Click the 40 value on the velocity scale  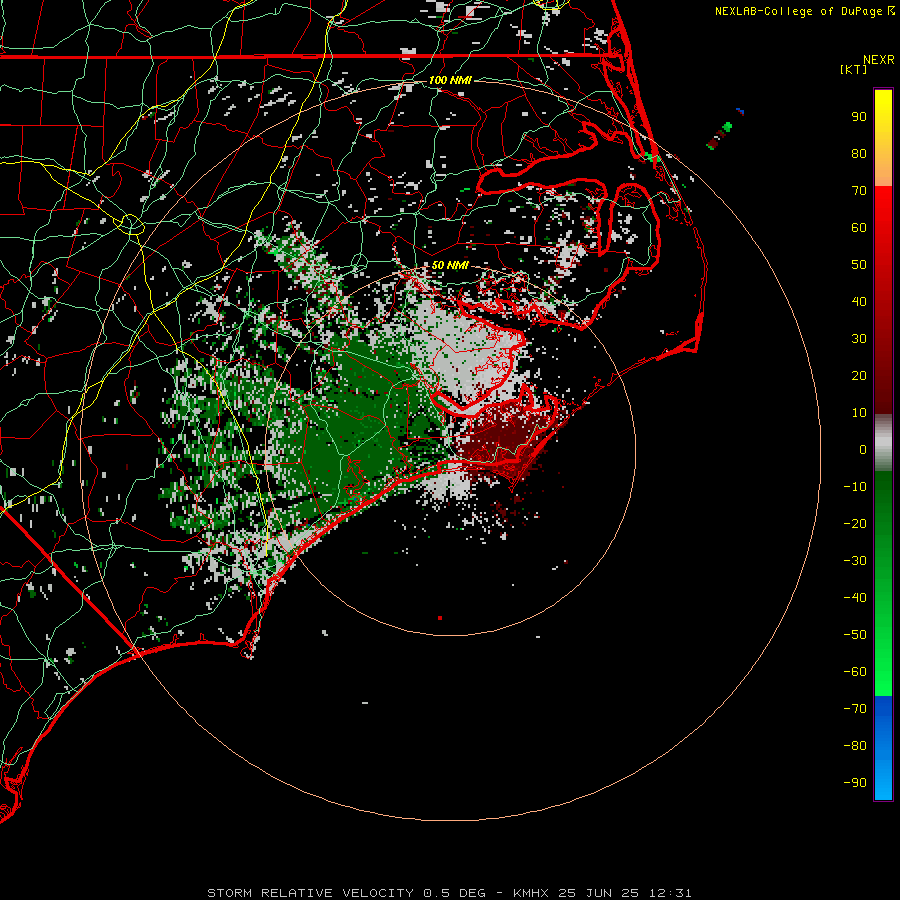tap(859, 302)
